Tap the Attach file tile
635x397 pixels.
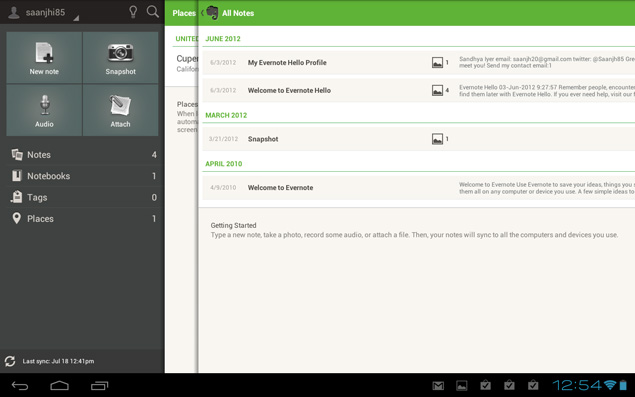(120, 110)
